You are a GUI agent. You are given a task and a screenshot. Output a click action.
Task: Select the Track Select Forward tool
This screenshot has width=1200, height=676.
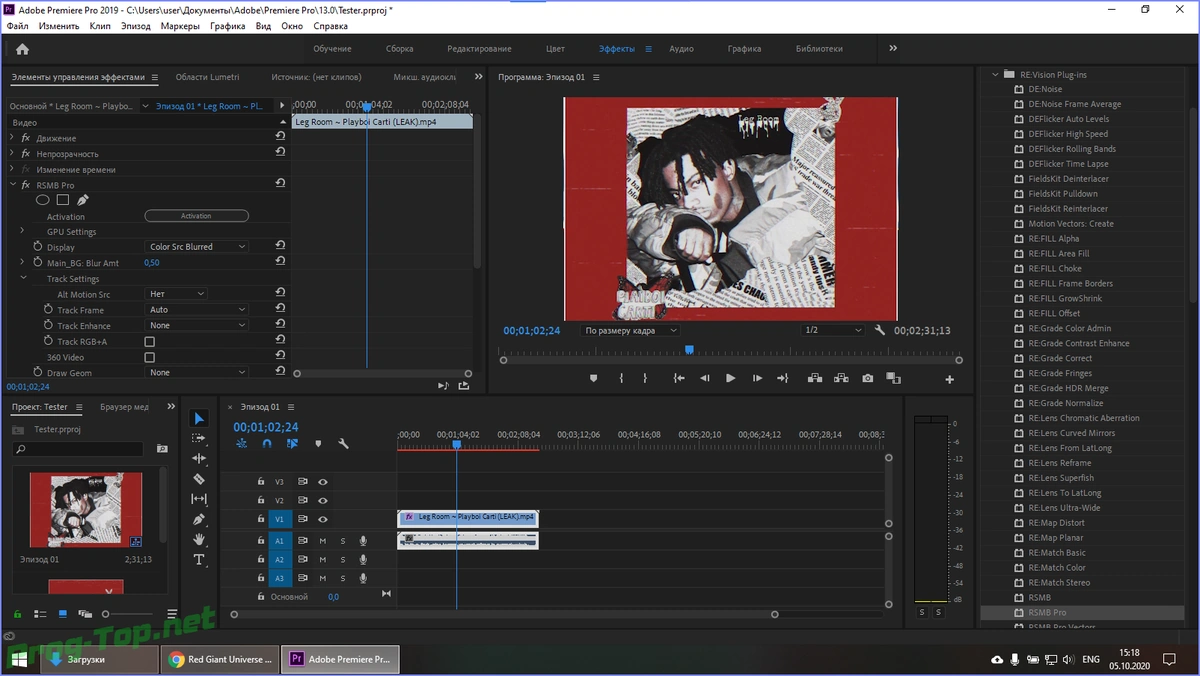[x=199, y=439]
